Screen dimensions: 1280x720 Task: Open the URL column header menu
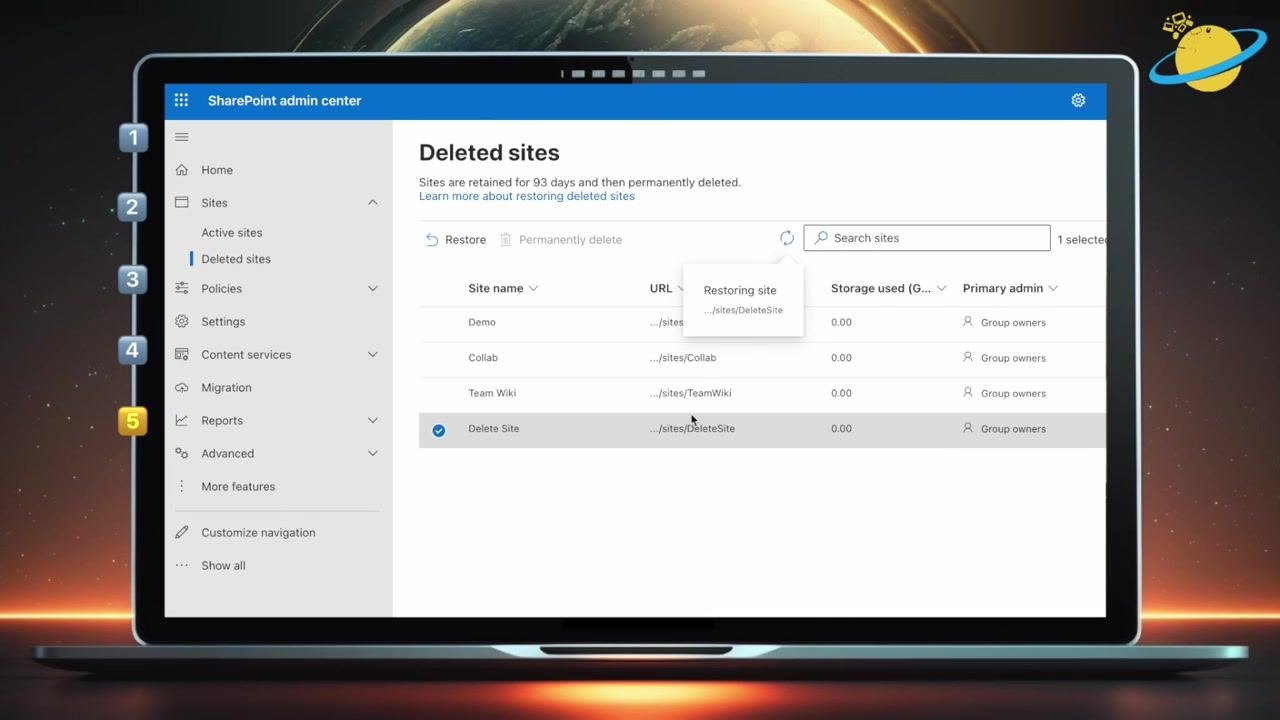click(x=666, y=289)
